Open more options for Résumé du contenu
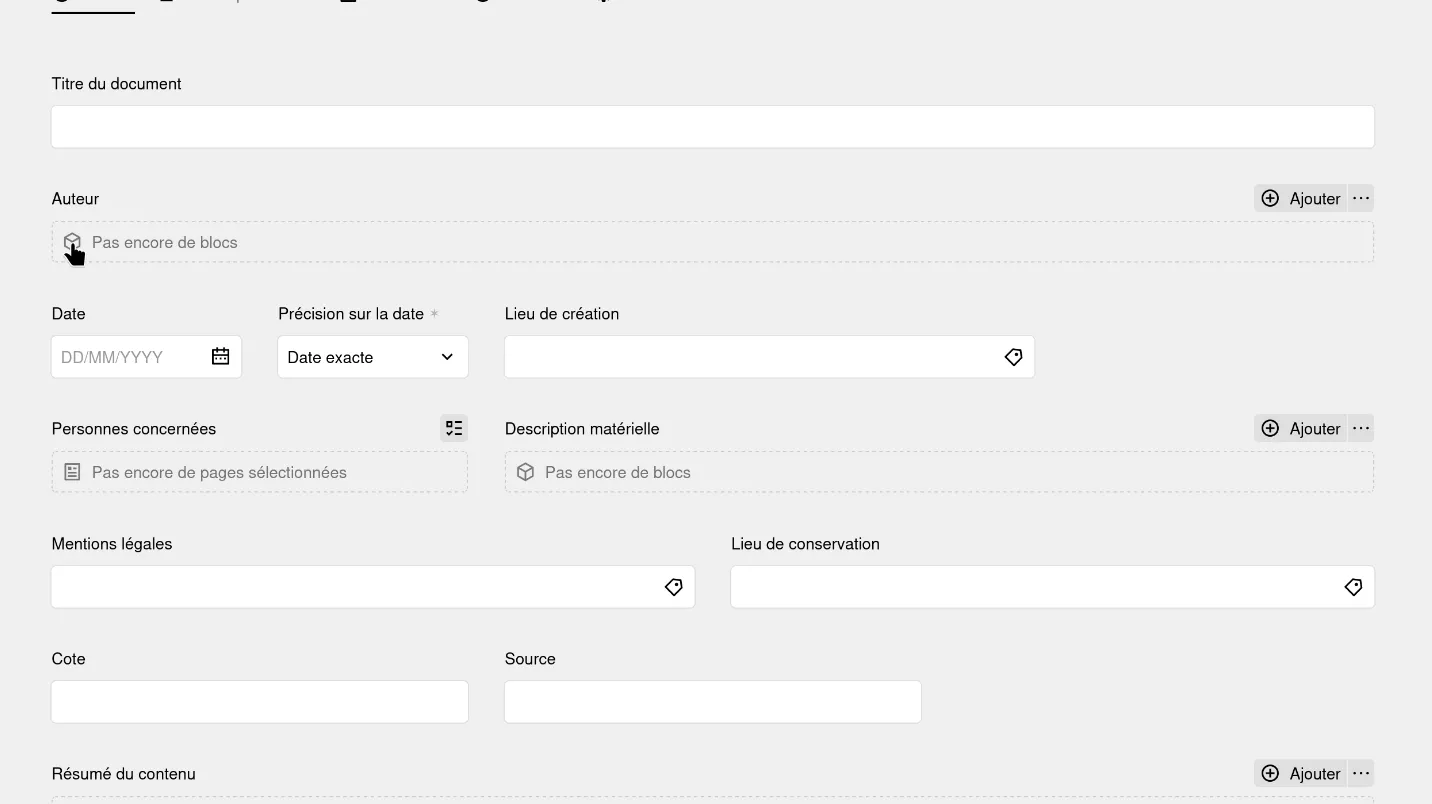Screen dimensions: 1432x804 pos(1361,773)
